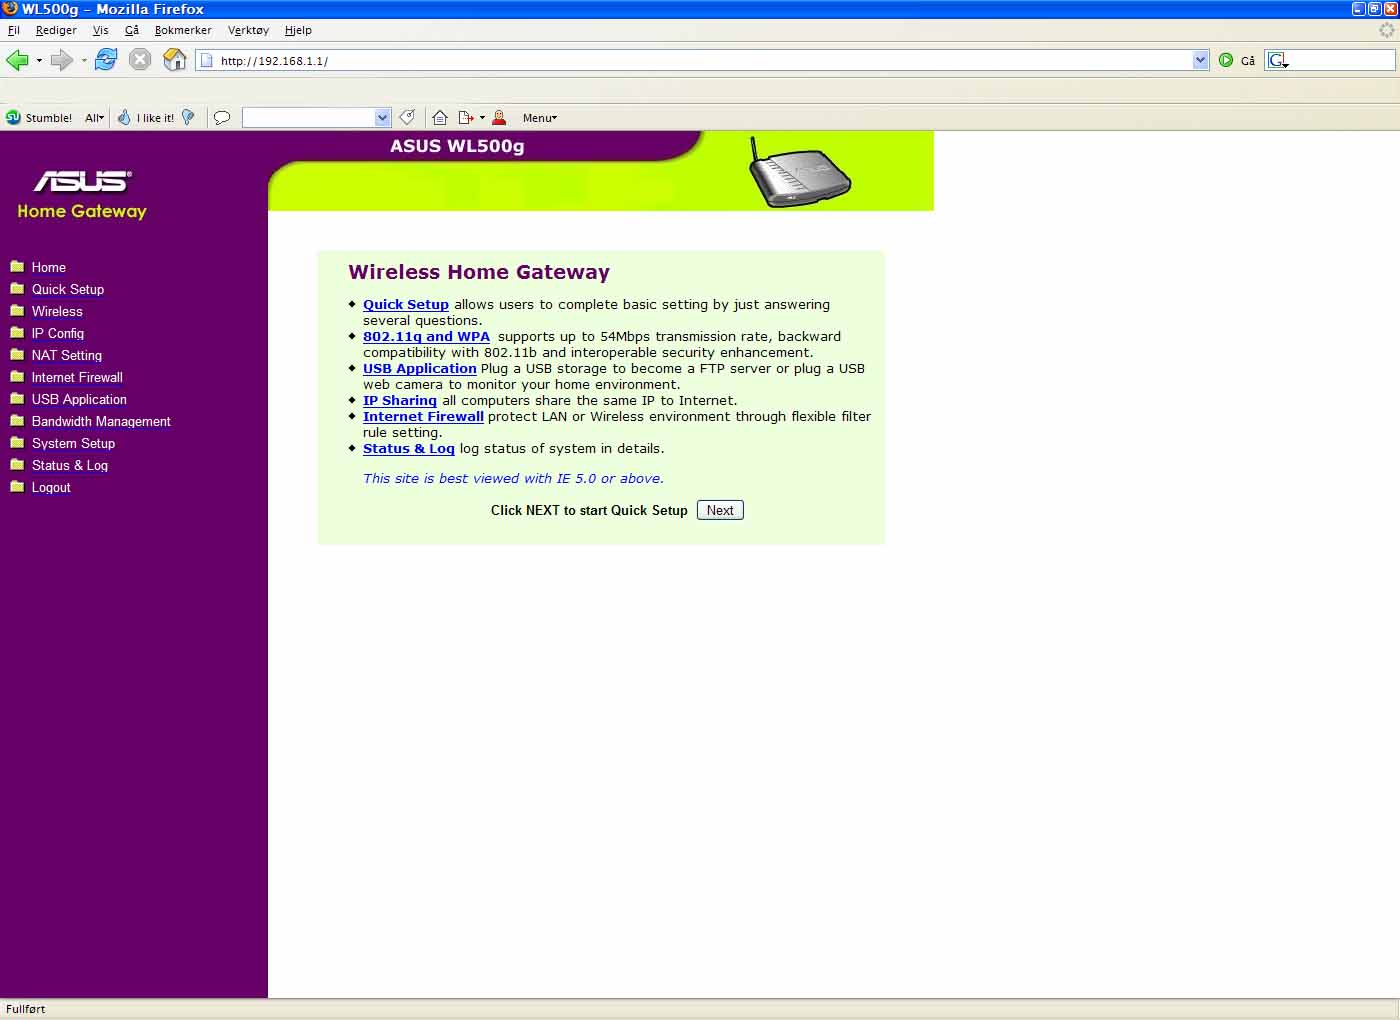Click the folder icon beside Wireless

17,310
